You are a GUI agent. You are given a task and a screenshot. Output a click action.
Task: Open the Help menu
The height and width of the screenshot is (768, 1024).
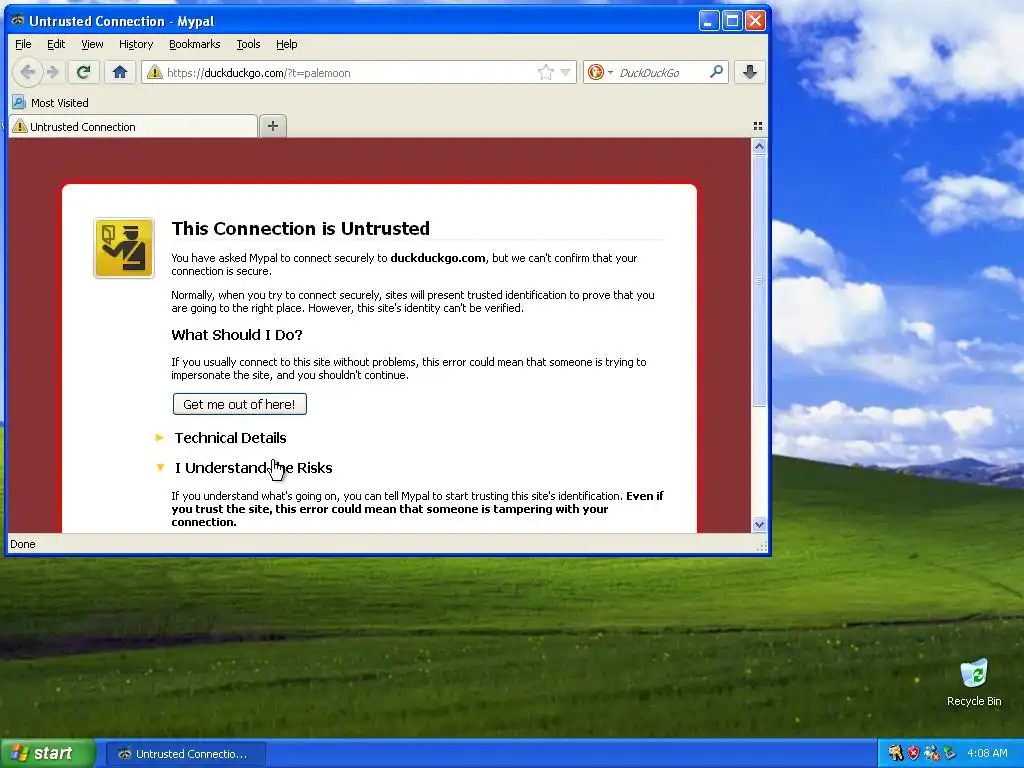287,44
